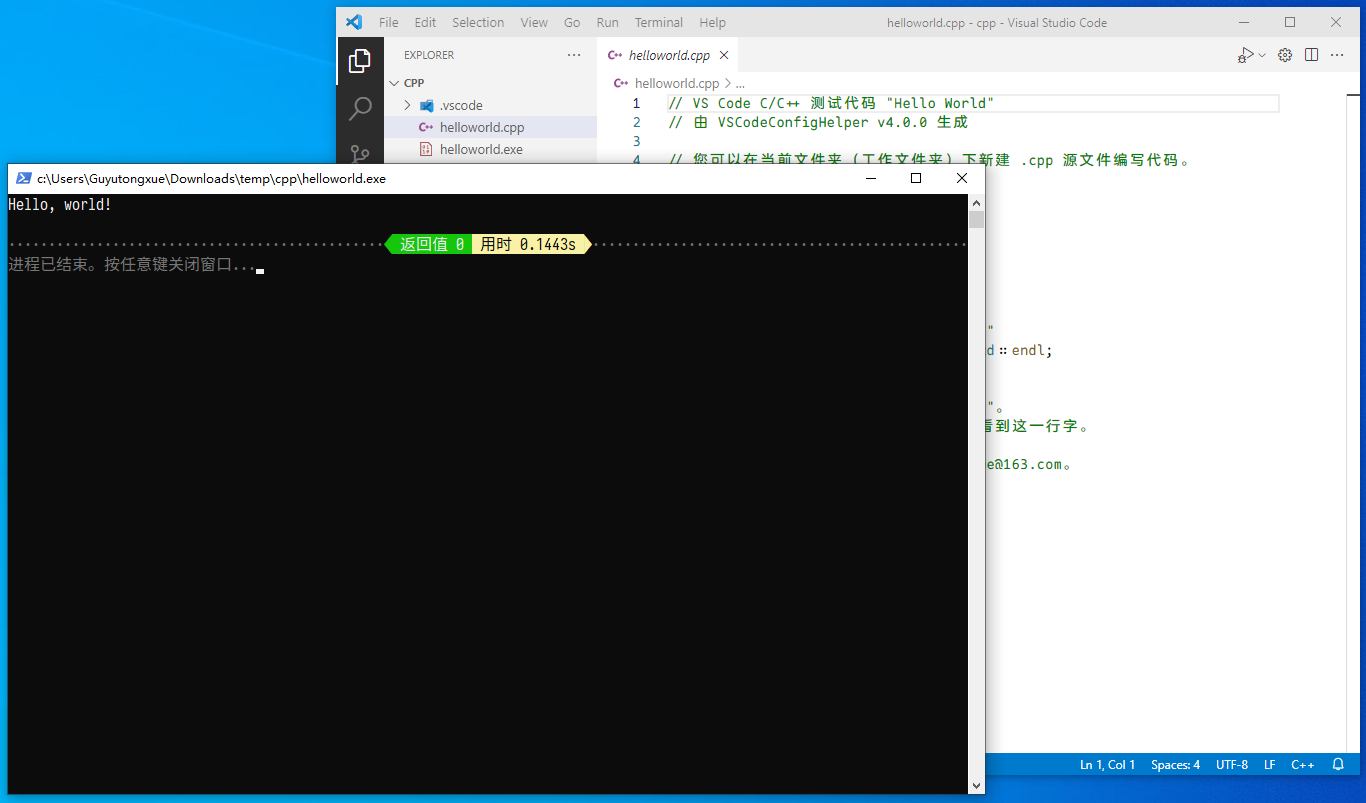Image resolution: width=1366 pixels, height=803 pixels.
Task: Click helloworld.cpp in the breadcrumb
Action: (x=677, y=84)
